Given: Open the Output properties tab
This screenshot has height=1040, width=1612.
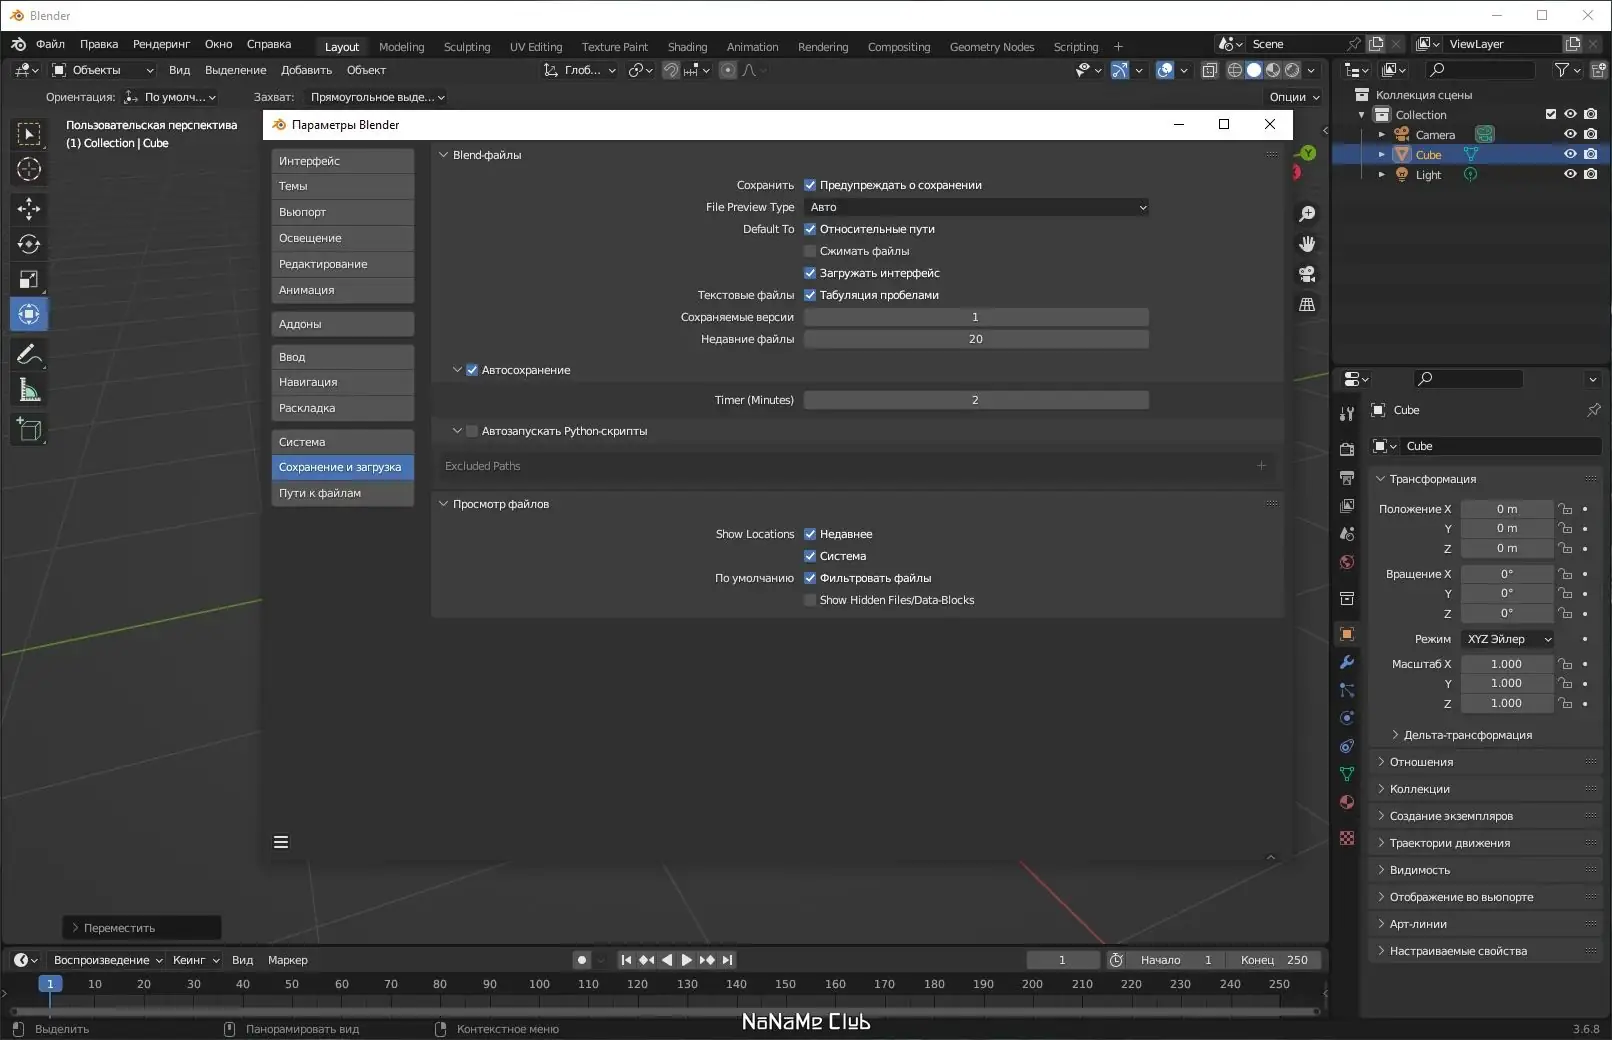Looking at the screenshot, I should tap(1347, 478).
